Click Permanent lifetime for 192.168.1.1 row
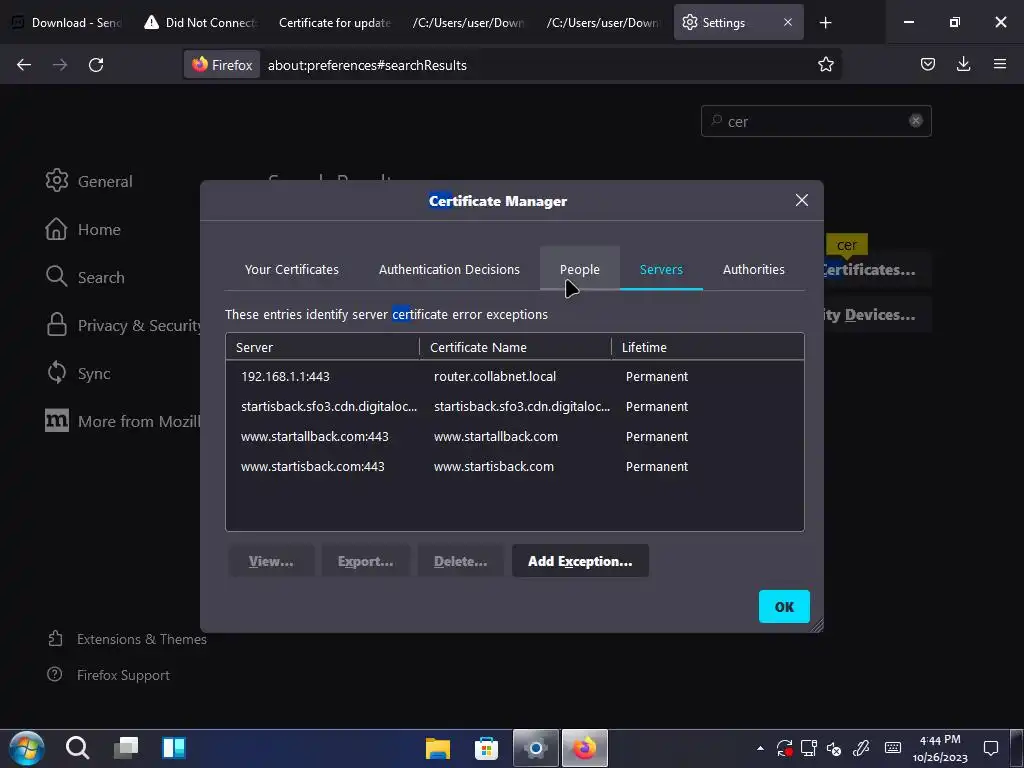This screenshot has width=1024, height=768. click(x=657, y=377)
